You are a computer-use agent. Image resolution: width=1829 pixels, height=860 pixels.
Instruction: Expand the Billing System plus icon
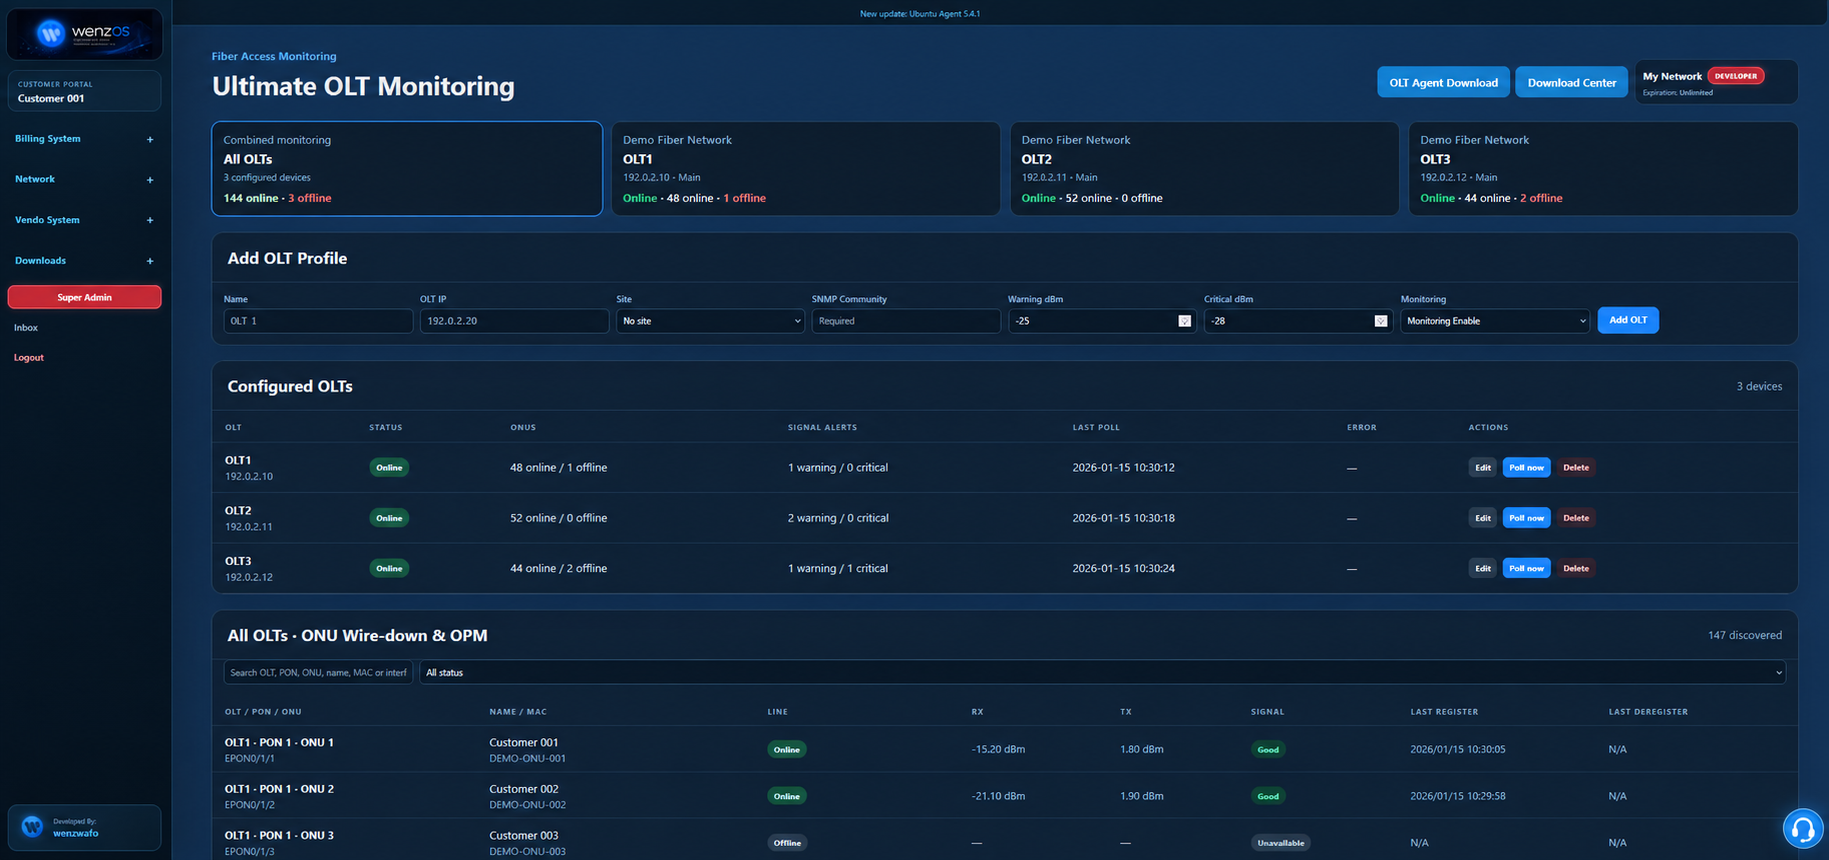click(x=150, y=139)
